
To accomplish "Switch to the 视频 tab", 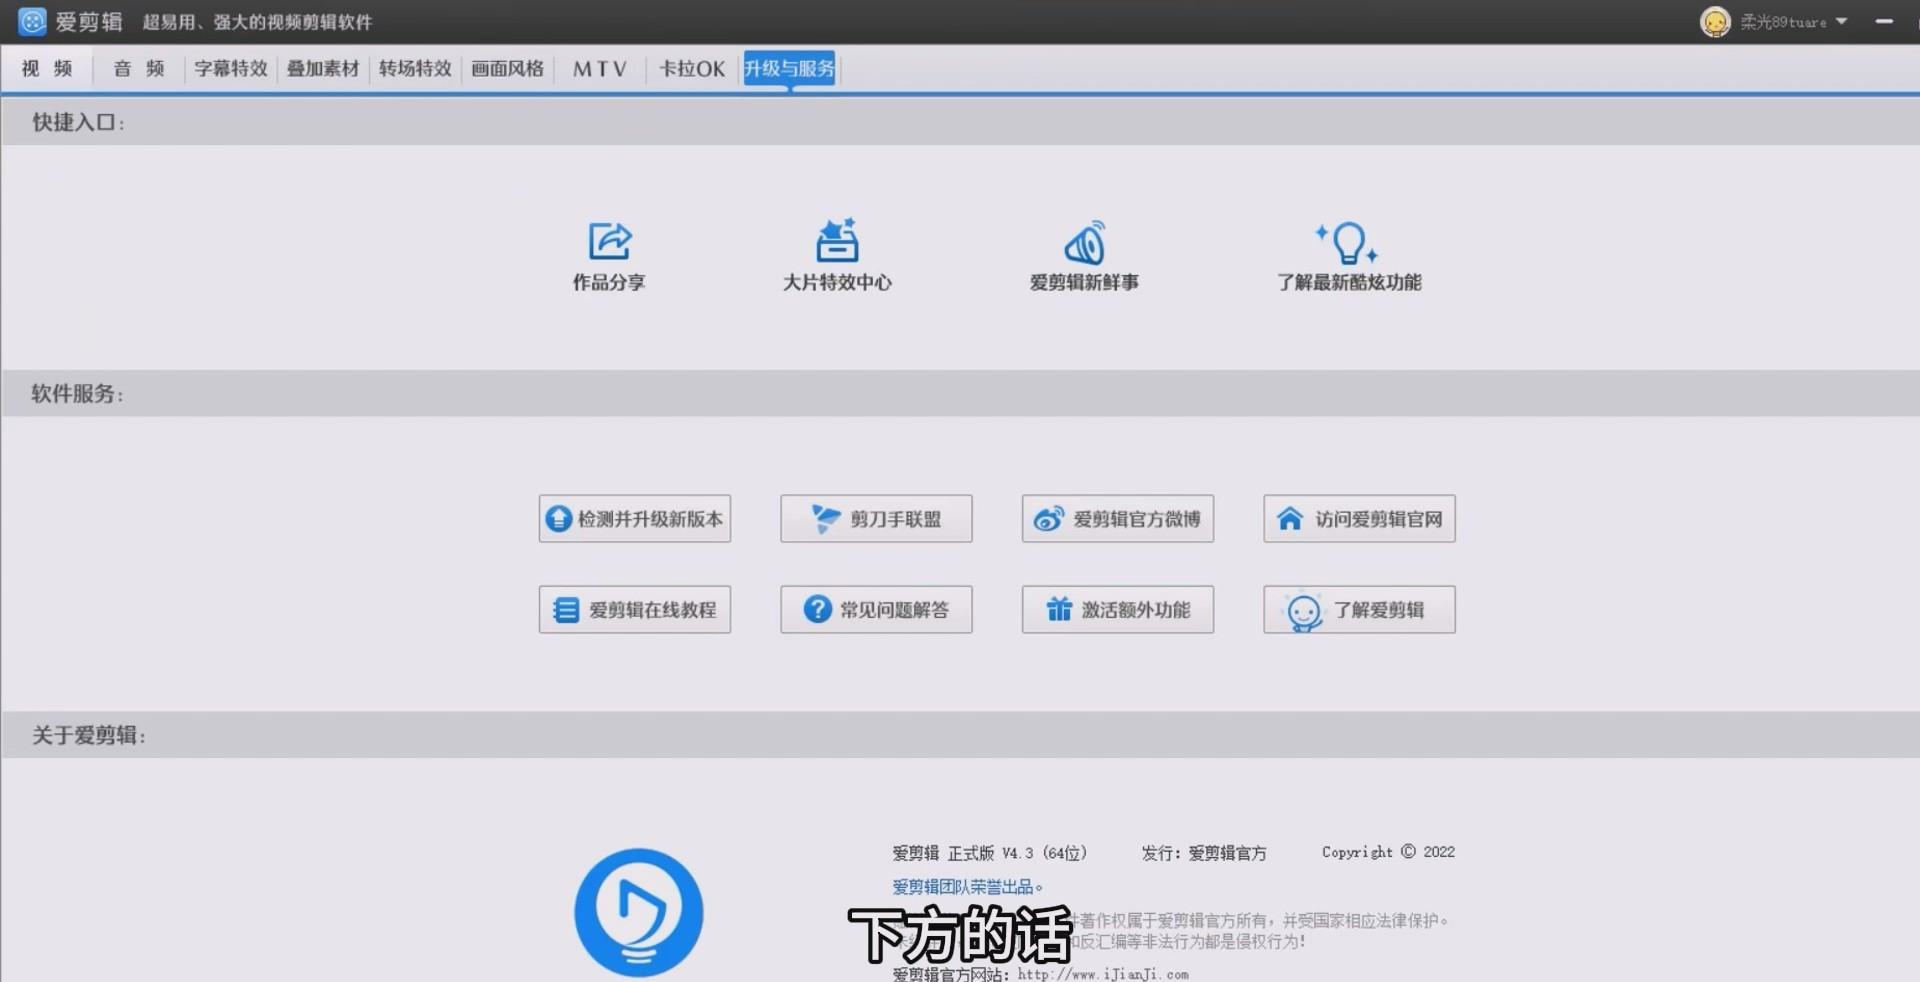I will coord(47,69).
